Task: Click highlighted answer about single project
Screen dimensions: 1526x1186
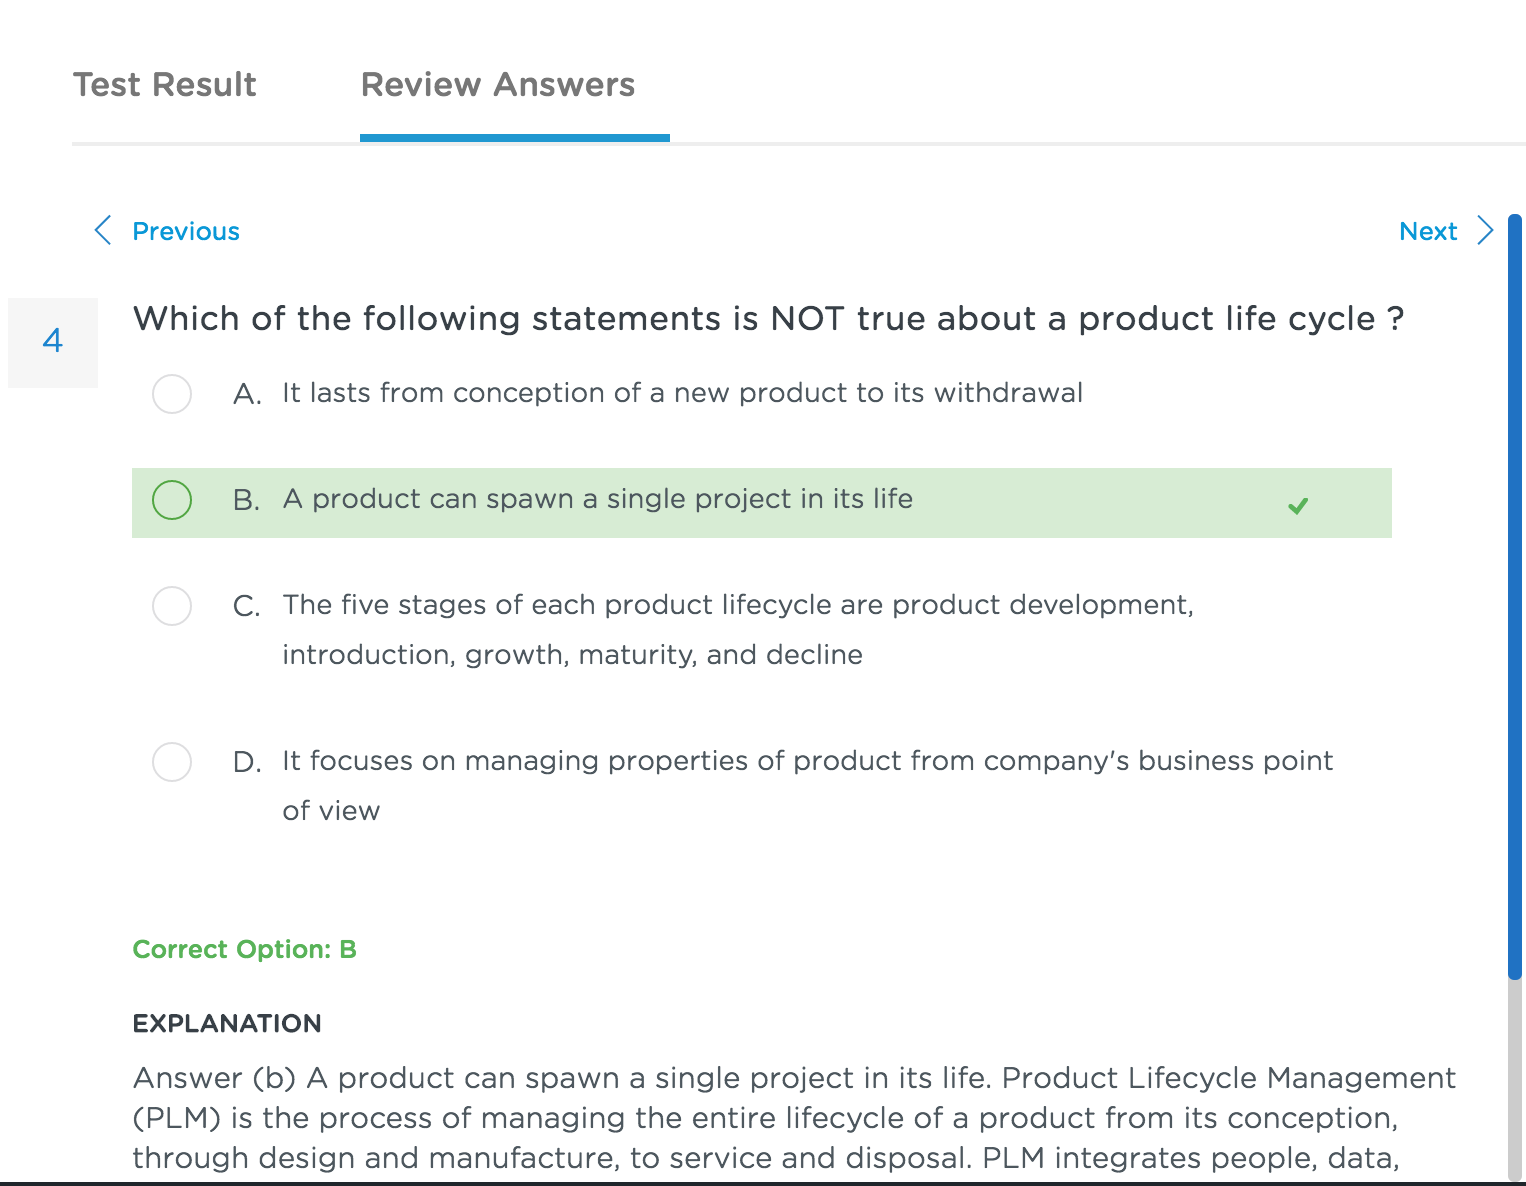Action: 762,503
